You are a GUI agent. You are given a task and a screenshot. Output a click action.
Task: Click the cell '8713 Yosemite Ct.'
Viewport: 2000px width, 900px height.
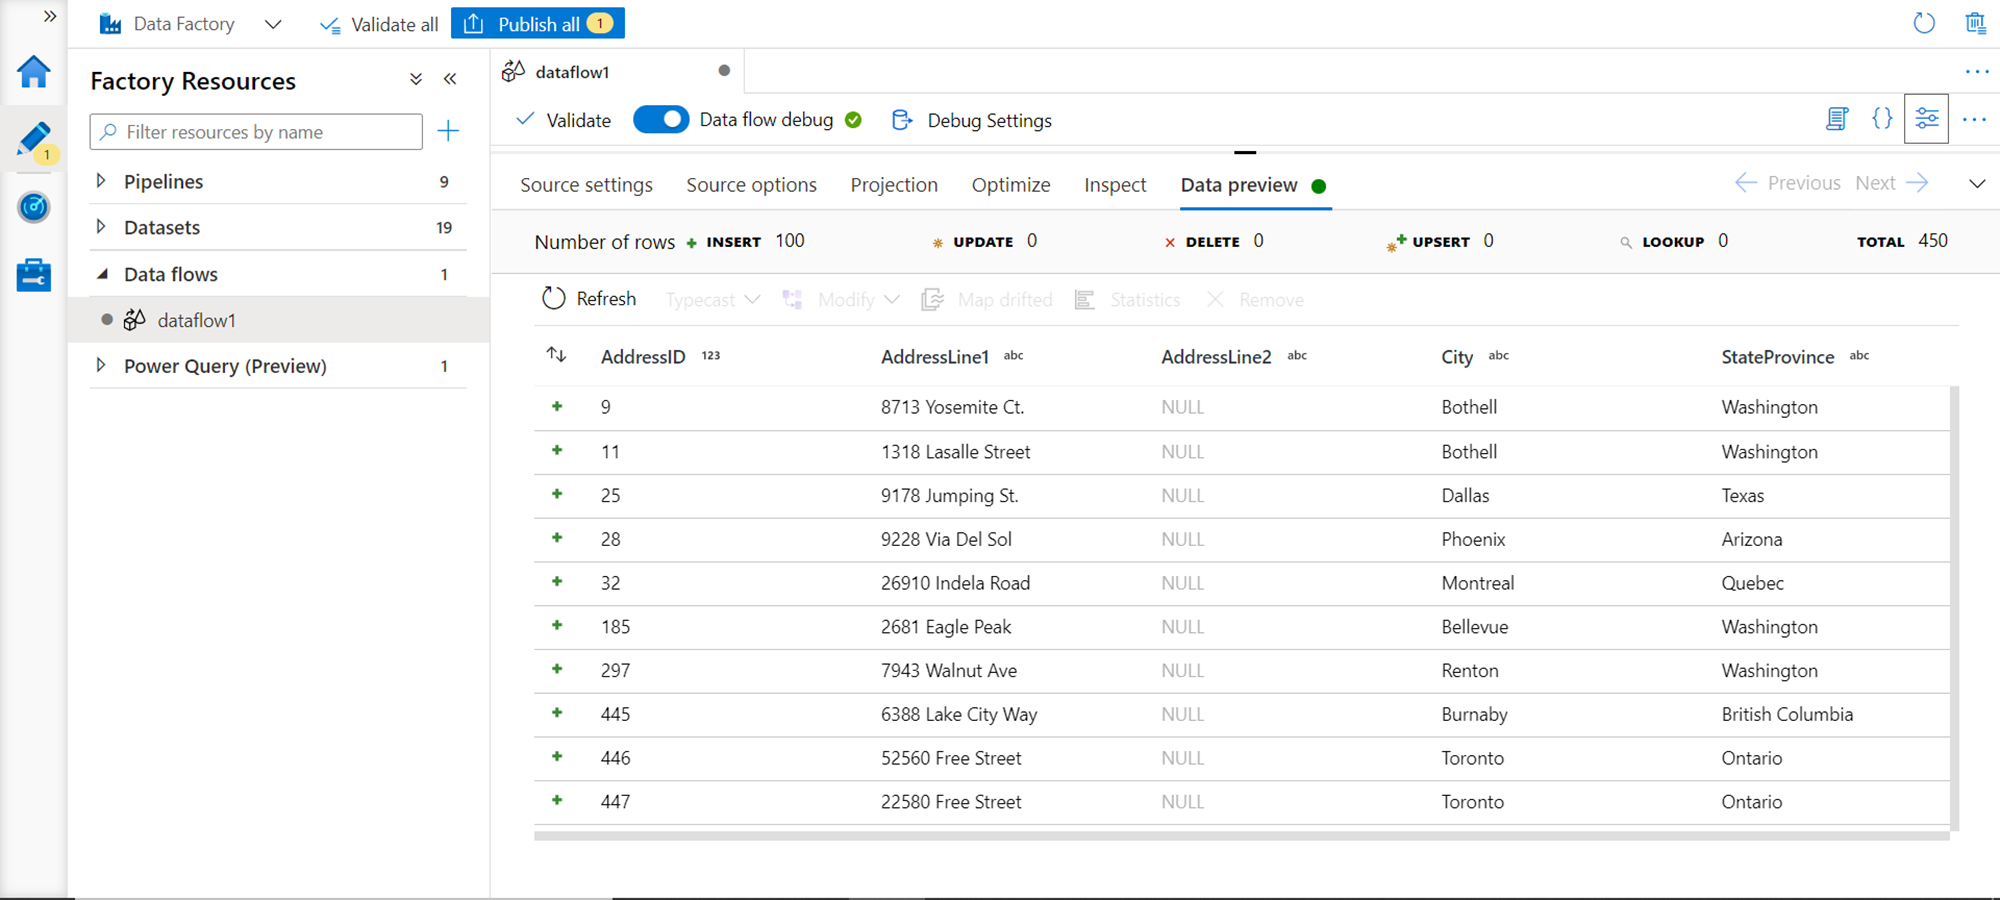click(x=952, y=407)
